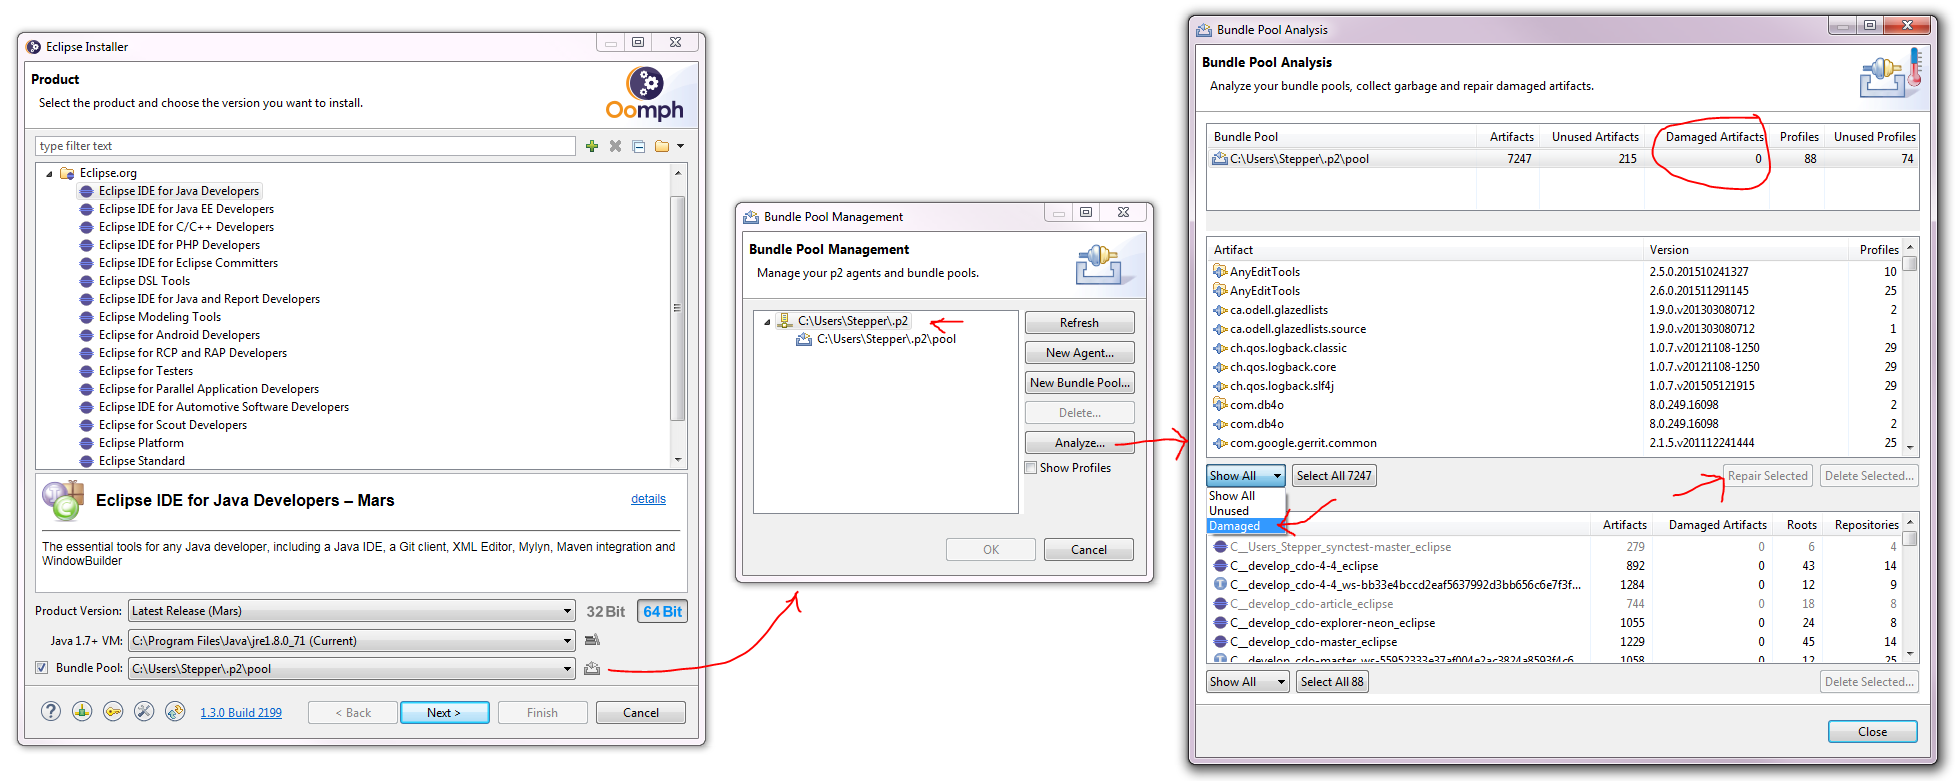1957x781 pixels.
Task: Click the Eclipse.org catalog folder icon
Action: [67, 173]
